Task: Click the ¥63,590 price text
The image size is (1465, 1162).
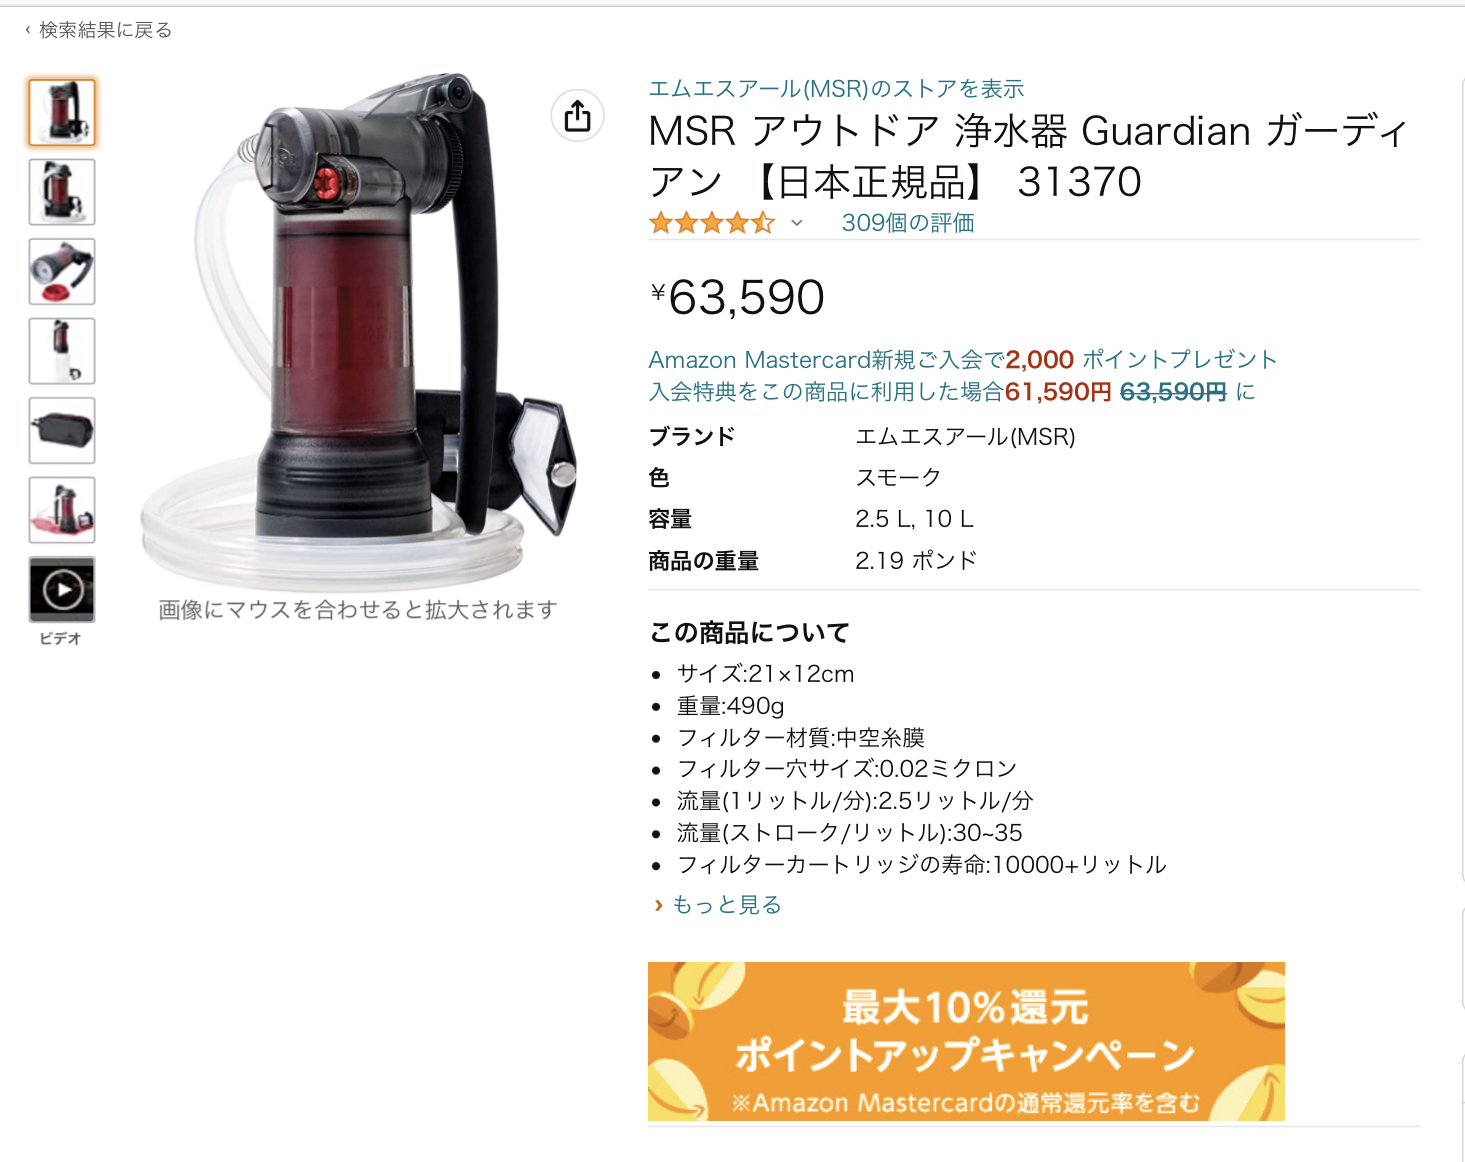Action: coord(737,297)
